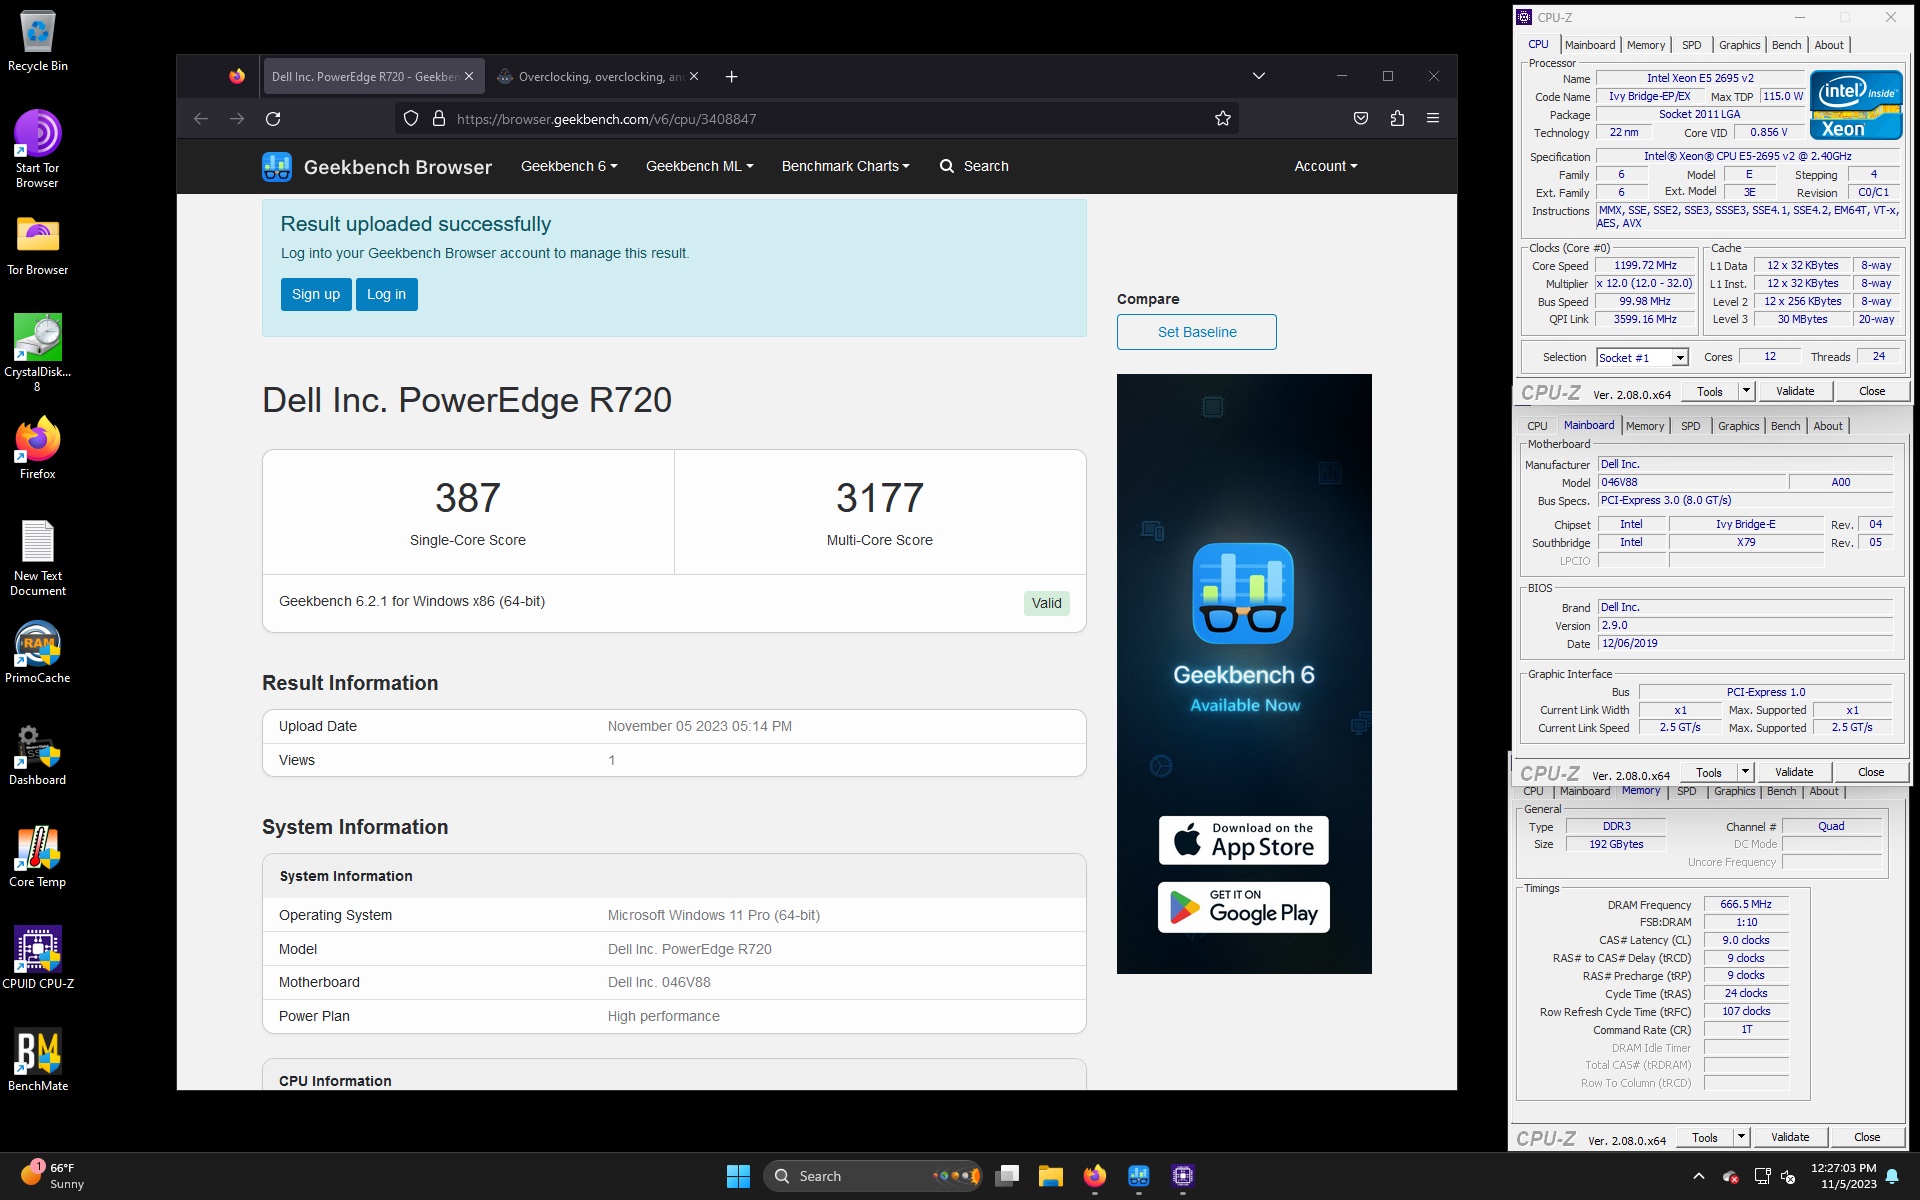The width and height of the screenshot is (1920, 1200).
Task: Click Close in middle CPU-Z window
Action: click(1871, 772)
